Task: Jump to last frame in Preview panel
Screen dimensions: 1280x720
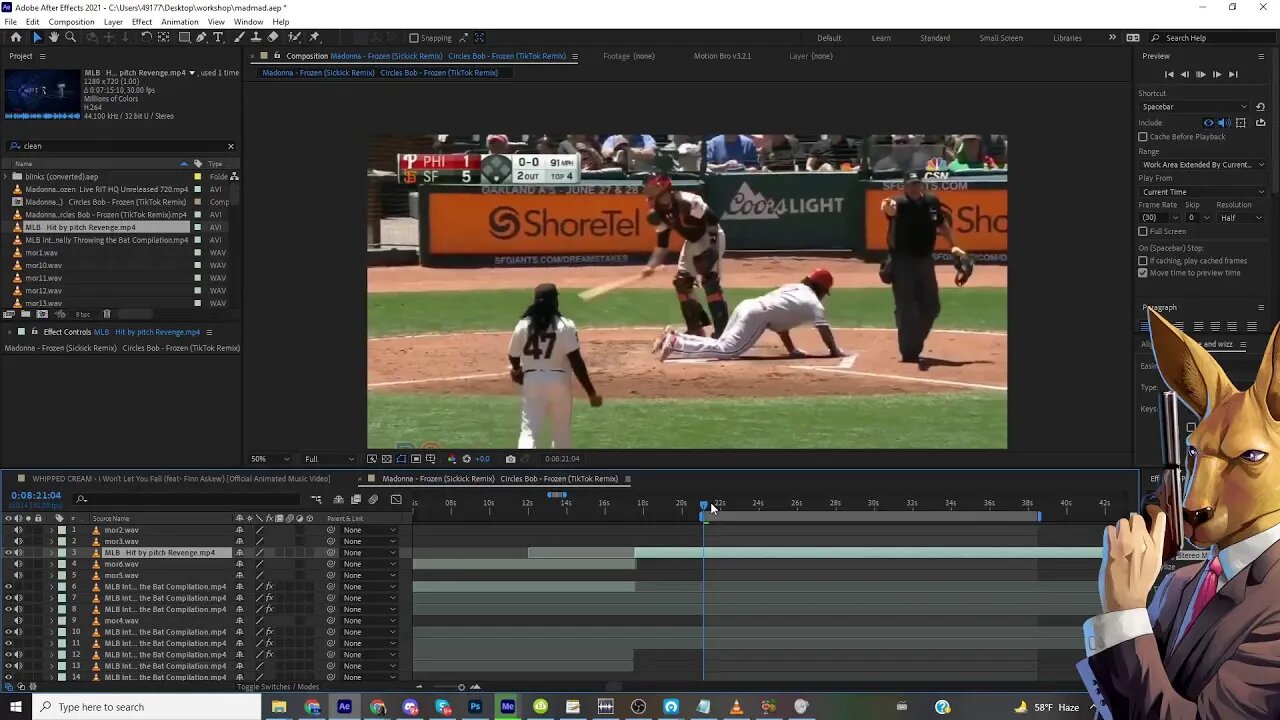Action: [x=1233, y=74]
